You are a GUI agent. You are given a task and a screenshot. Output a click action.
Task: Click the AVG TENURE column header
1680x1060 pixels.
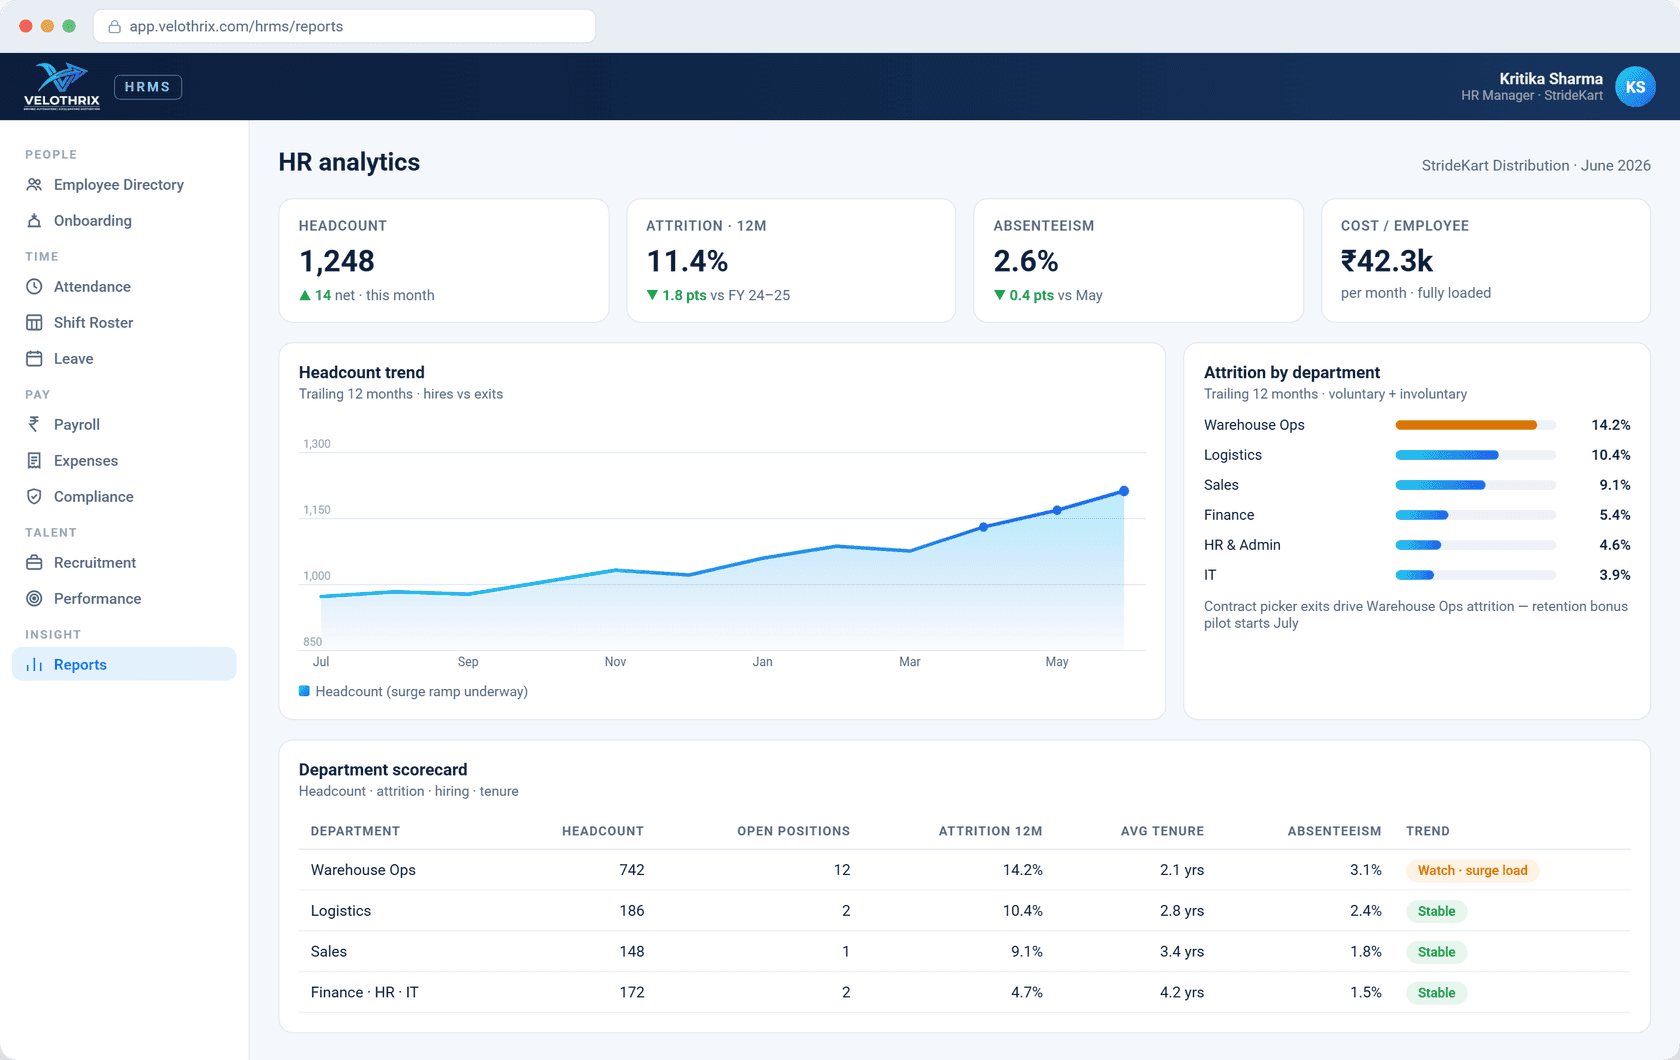pyautogui.click(x=1162, y=831)
